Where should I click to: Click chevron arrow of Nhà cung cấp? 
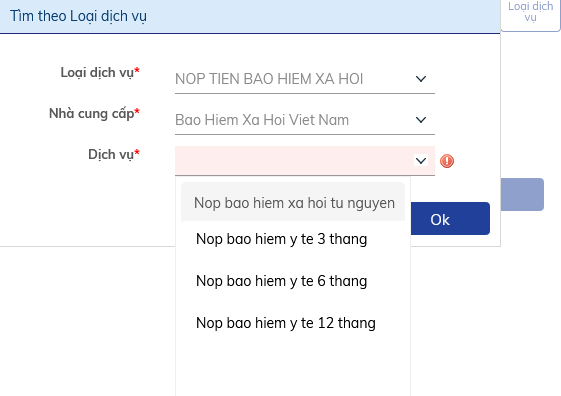[421, 119]
